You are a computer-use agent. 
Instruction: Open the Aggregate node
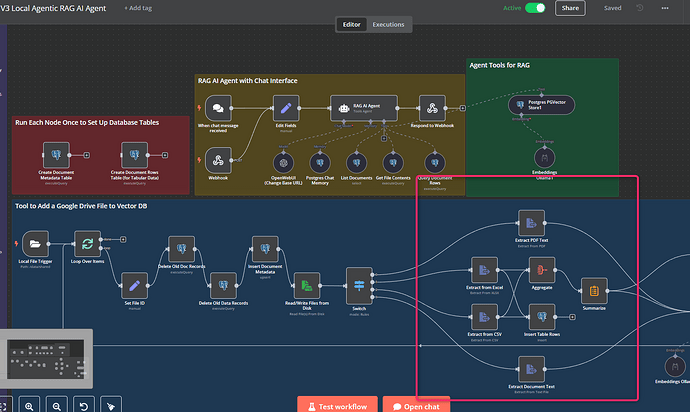coord(542,270)
